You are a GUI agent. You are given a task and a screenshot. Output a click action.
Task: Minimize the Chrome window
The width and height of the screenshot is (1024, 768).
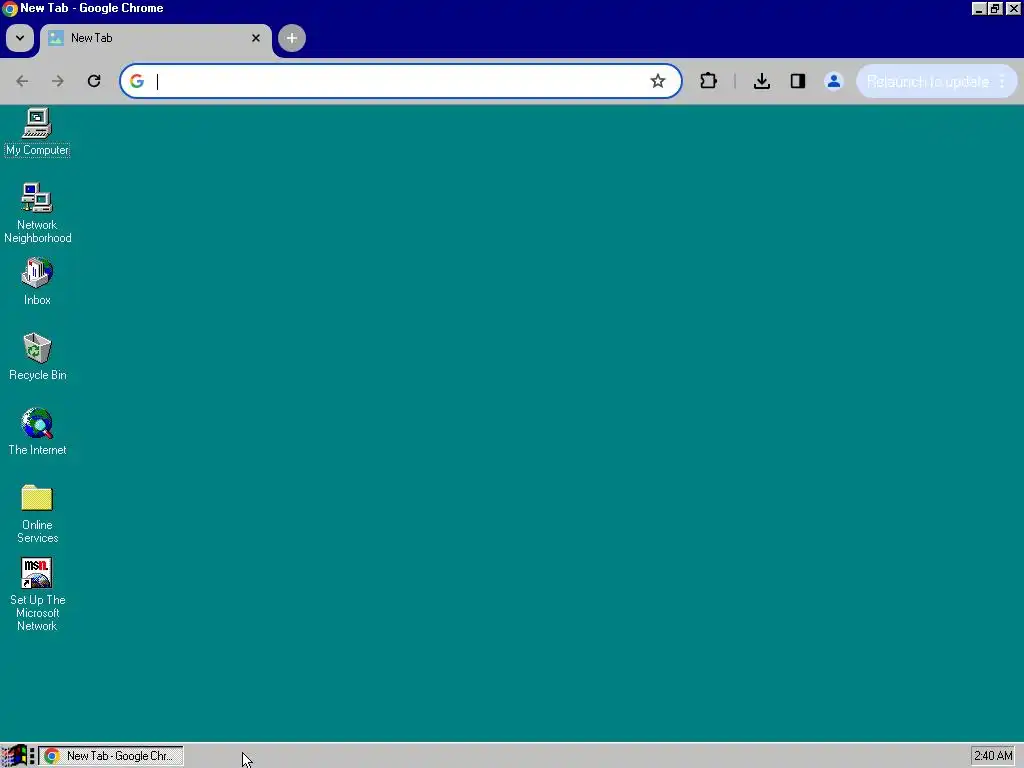(x=979, y=8)
